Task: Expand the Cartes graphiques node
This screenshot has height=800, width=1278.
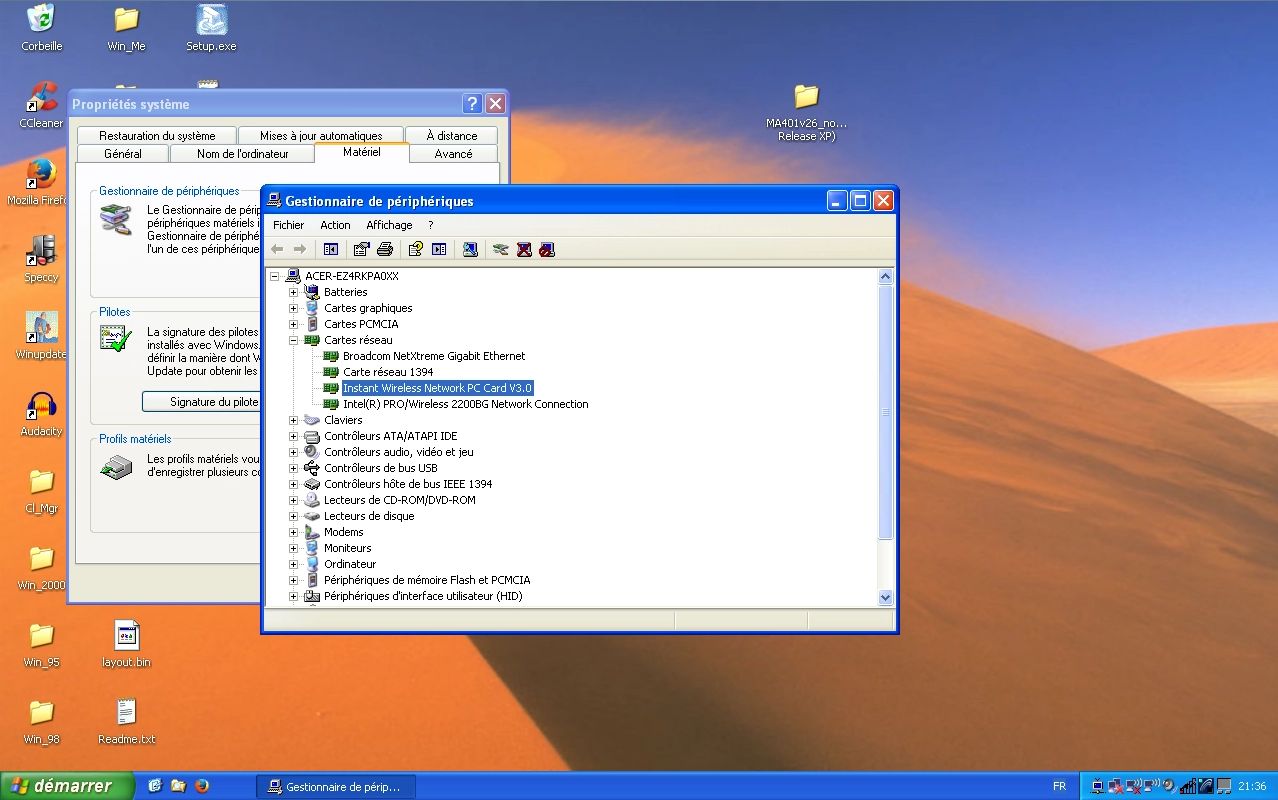Action: coord(294,308)
